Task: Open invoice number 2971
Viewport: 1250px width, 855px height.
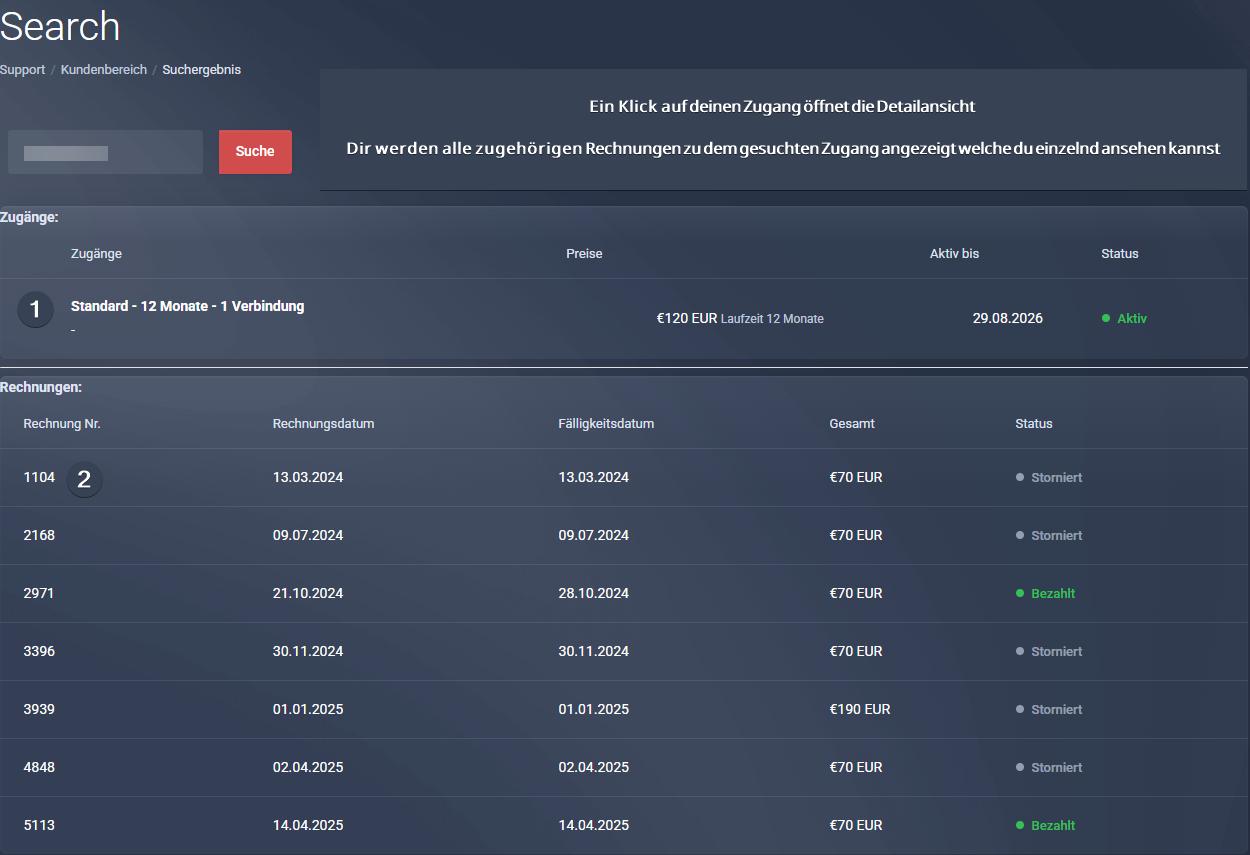Action: point(39,594)
